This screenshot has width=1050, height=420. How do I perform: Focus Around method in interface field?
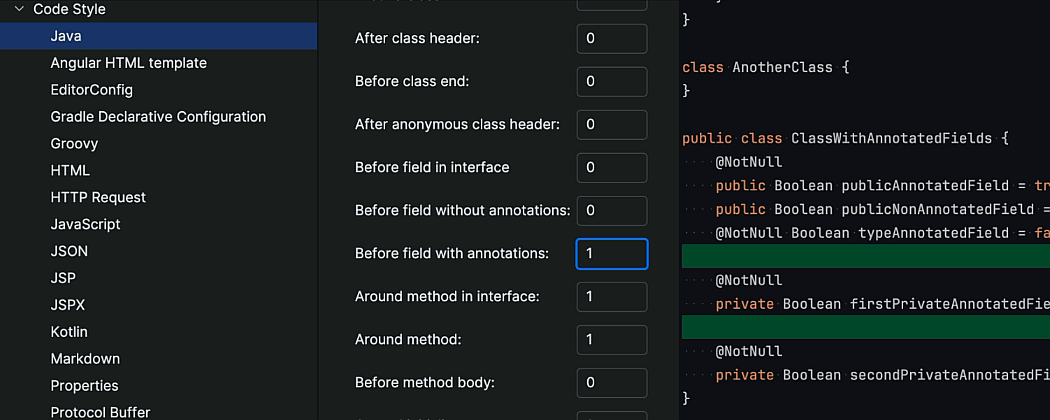click(x=611, y=297)
